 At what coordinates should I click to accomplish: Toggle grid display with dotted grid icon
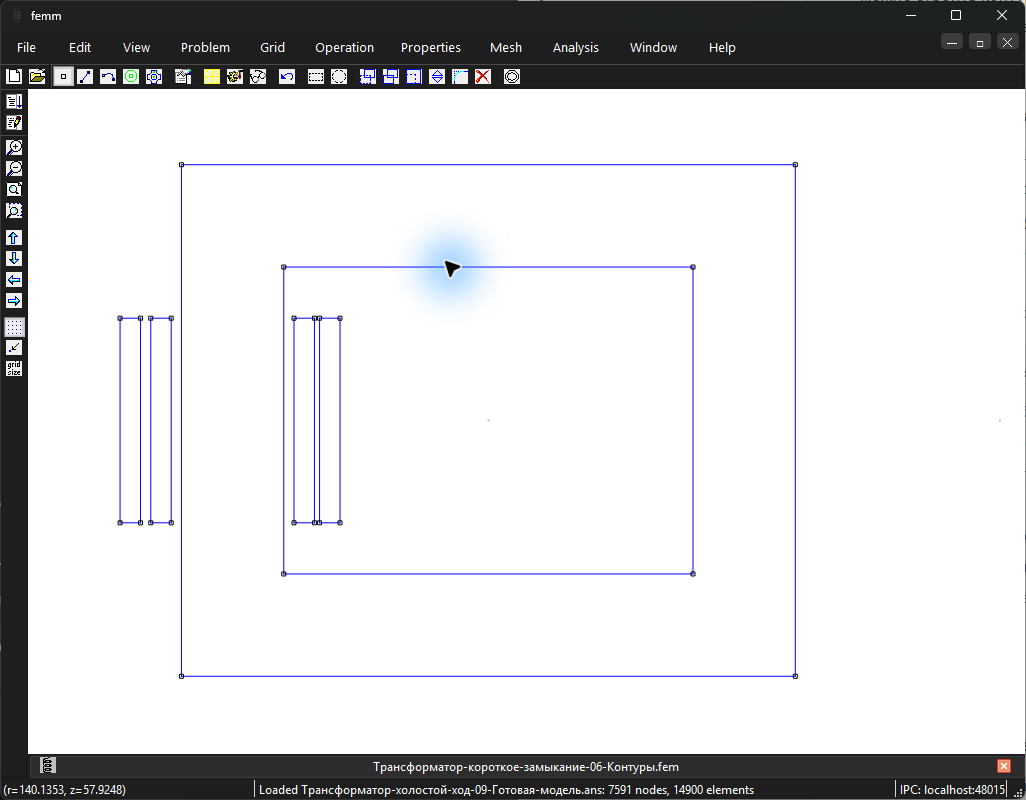(14, 326)
